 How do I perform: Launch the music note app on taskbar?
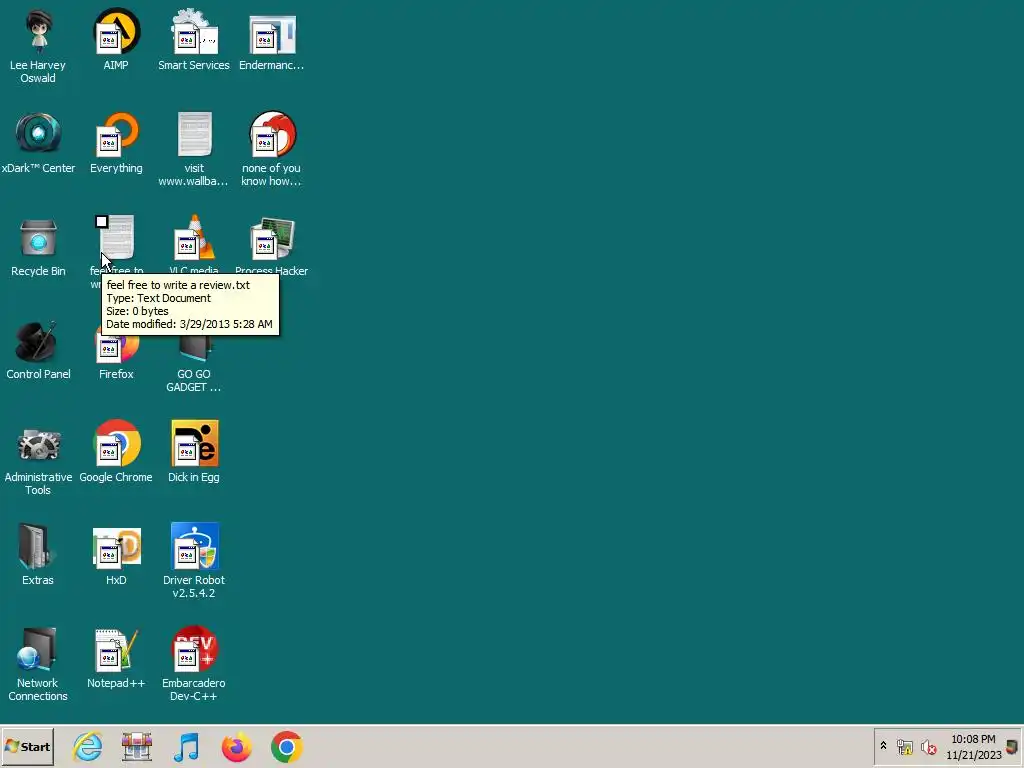click(x=187, y=747)
